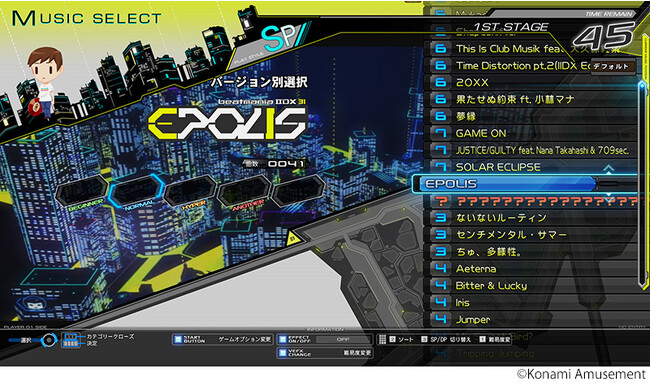This screenshot has width=650, height=386.
Task: Click the key 1 難易度変更 icon
Action: coord(482,339)
